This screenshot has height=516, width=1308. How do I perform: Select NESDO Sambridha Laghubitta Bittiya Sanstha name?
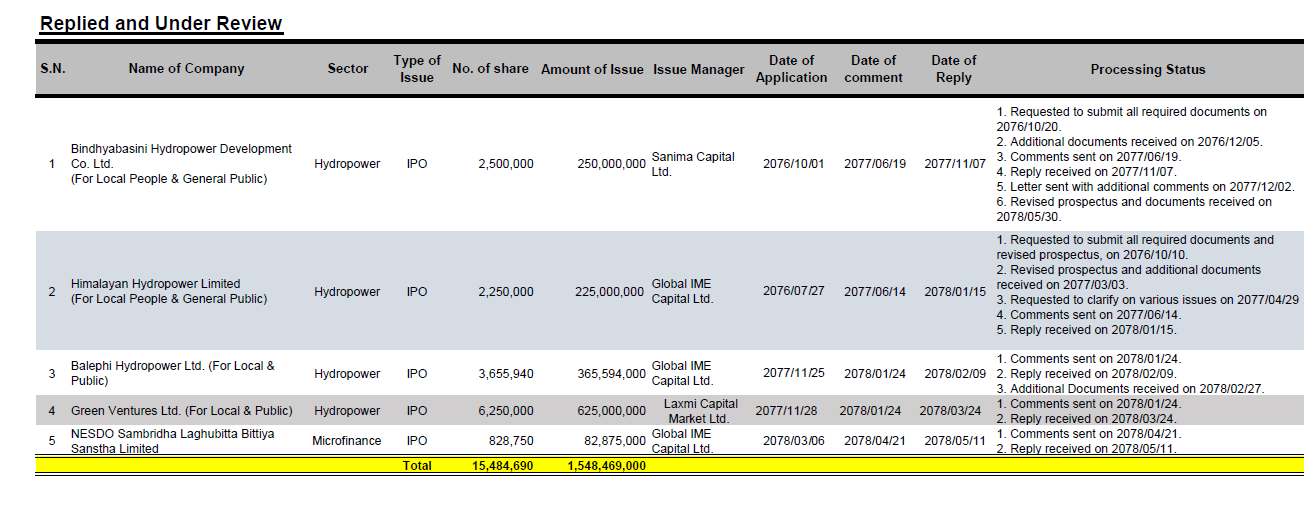pyautogui.click(x=172, y=441)
